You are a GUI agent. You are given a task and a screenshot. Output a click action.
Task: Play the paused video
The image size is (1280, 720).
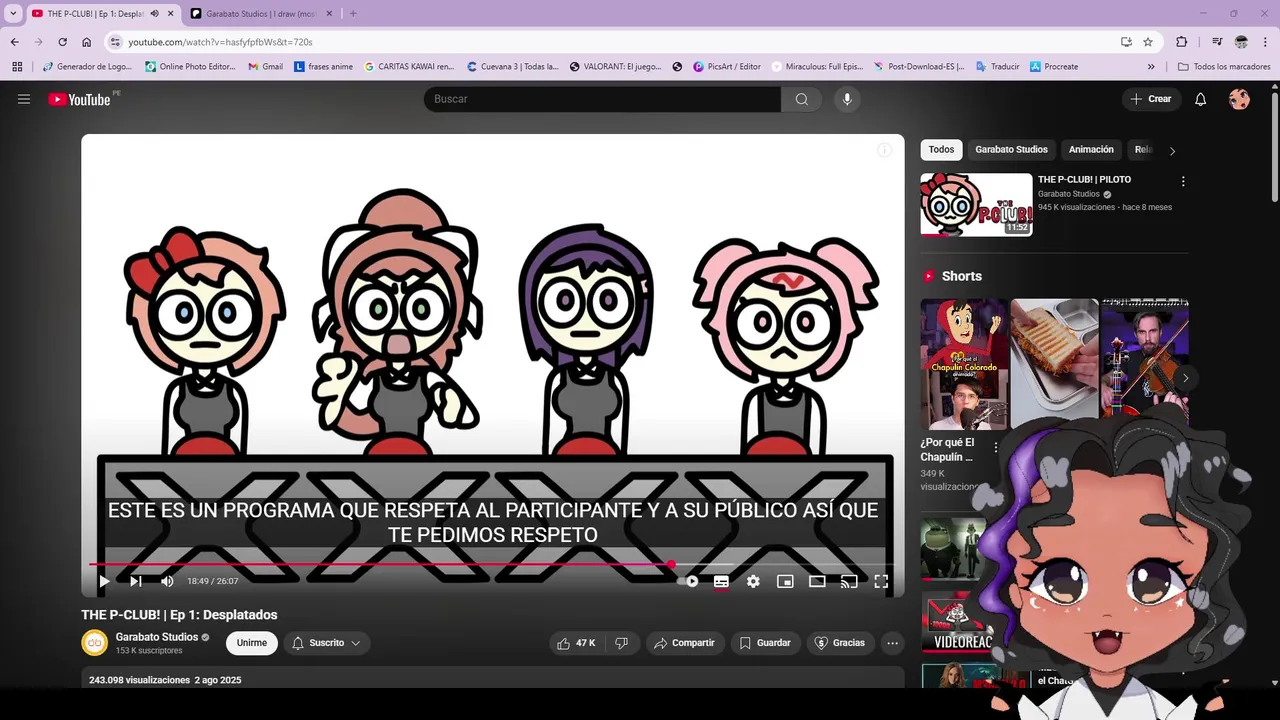pyautogui.click(x=104, y=581)
